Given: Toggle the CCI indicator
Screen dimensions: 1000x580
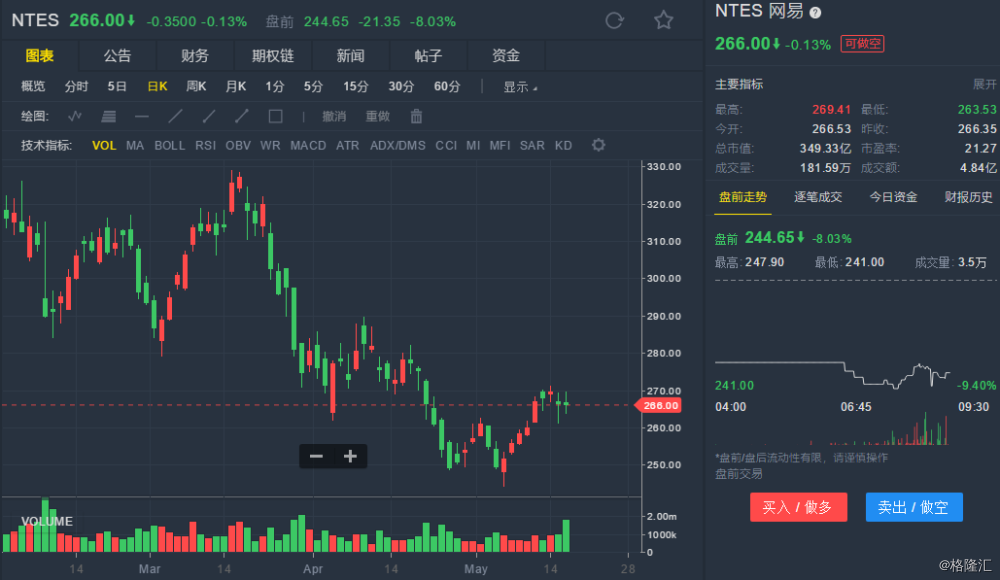Looking at the screenshot, I should point(446,145).
